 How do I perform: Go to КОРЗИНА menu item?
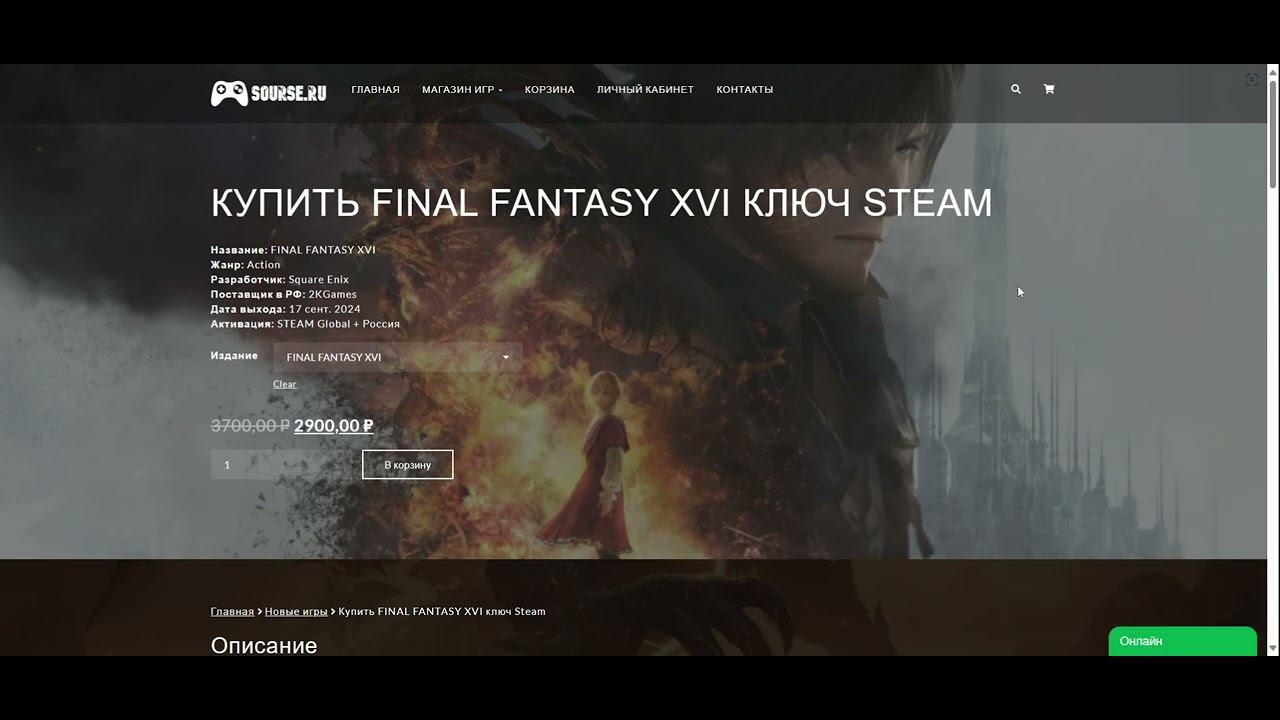(x=550, y=90)
